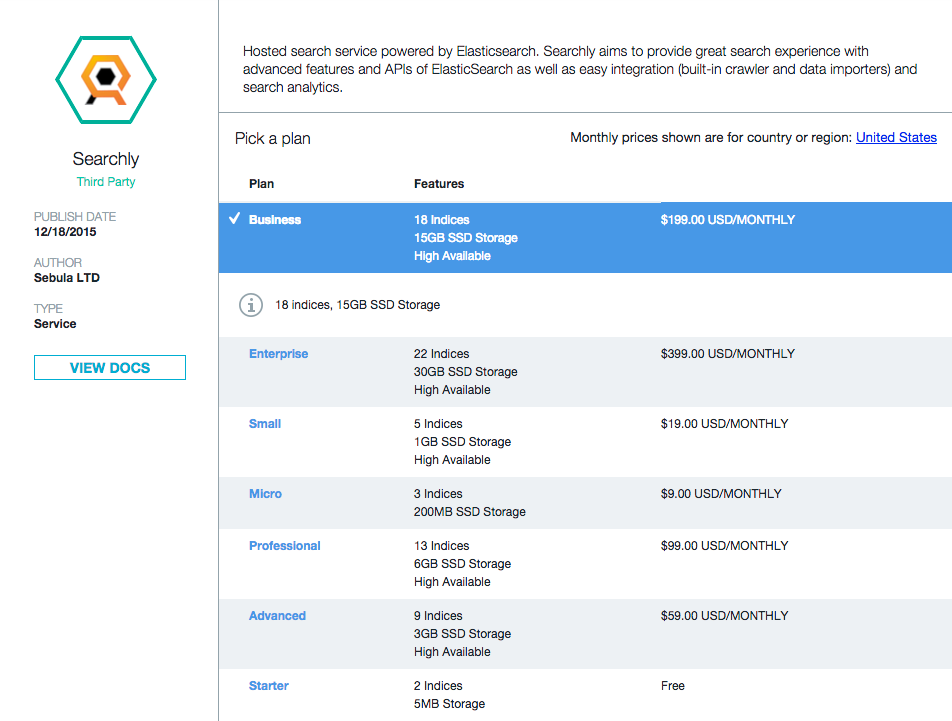Click '3GB SSD Storage' feature text
The image size is (952, 721).
click(463, 634)
